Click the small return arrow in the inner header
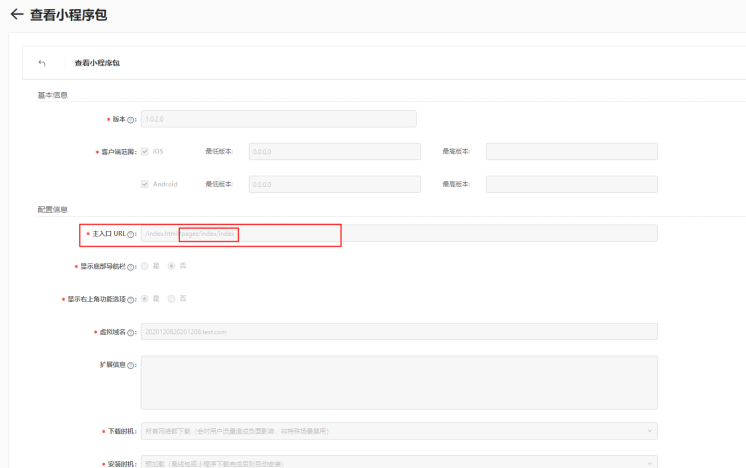The width and height of the screenshot is (746, 468). coord(42,63)
